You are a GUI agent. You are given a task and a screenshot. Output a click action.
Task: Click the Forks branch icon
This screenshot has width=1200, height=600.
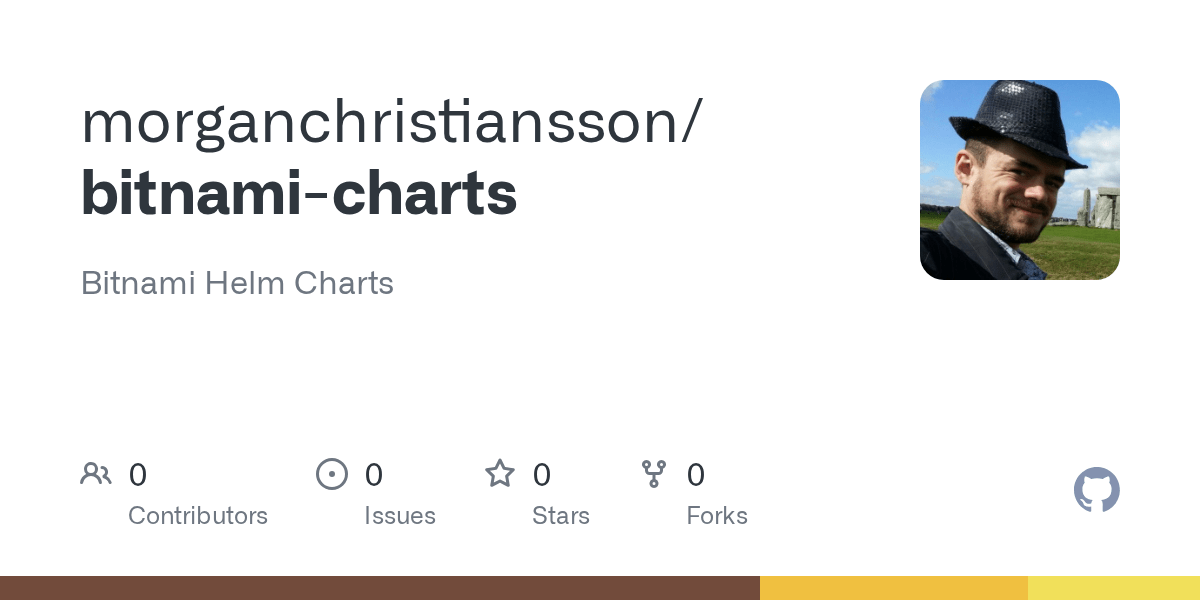tap(654, 474)
